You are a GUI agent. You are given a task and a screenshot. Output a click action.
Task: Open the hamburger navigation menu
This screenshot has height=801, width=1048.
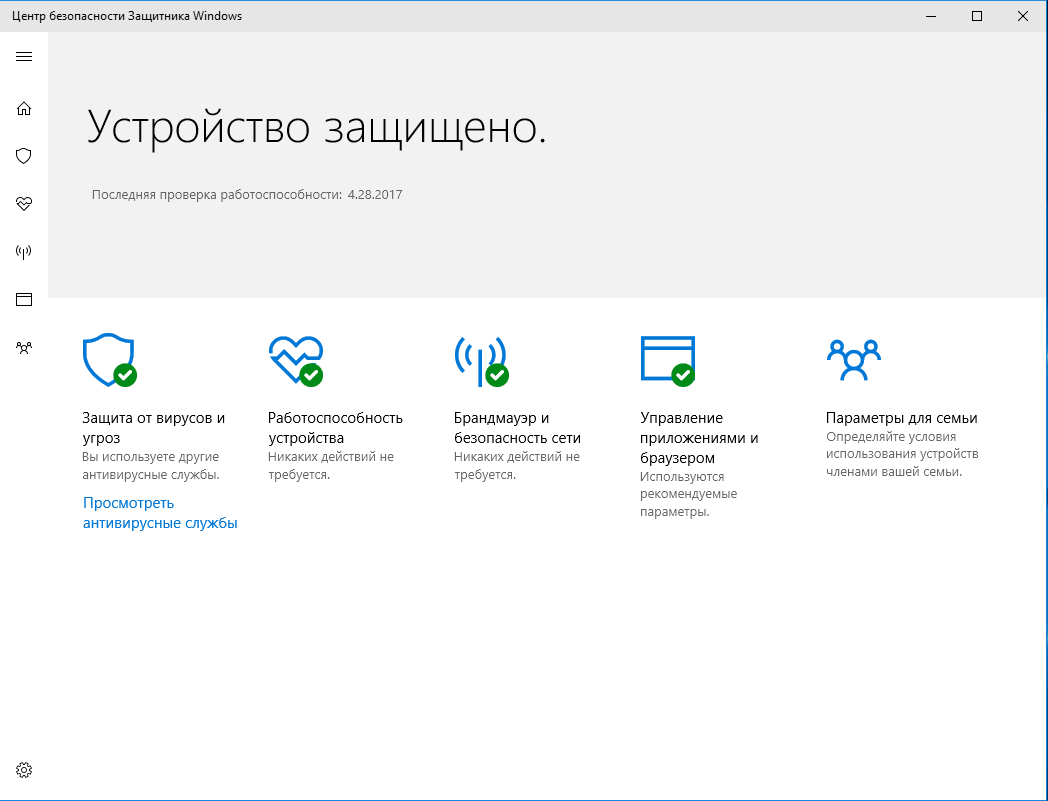pyautogui.click(x=24, y=57)
